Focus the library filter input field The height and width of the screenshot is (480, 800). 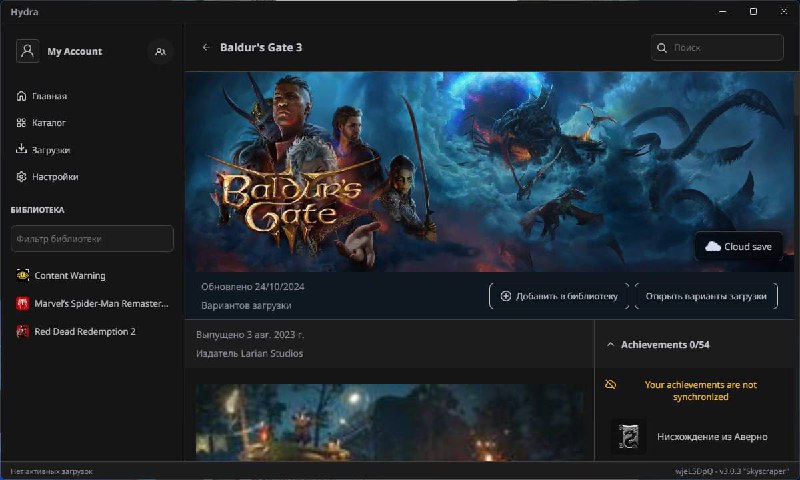point(92,239)
